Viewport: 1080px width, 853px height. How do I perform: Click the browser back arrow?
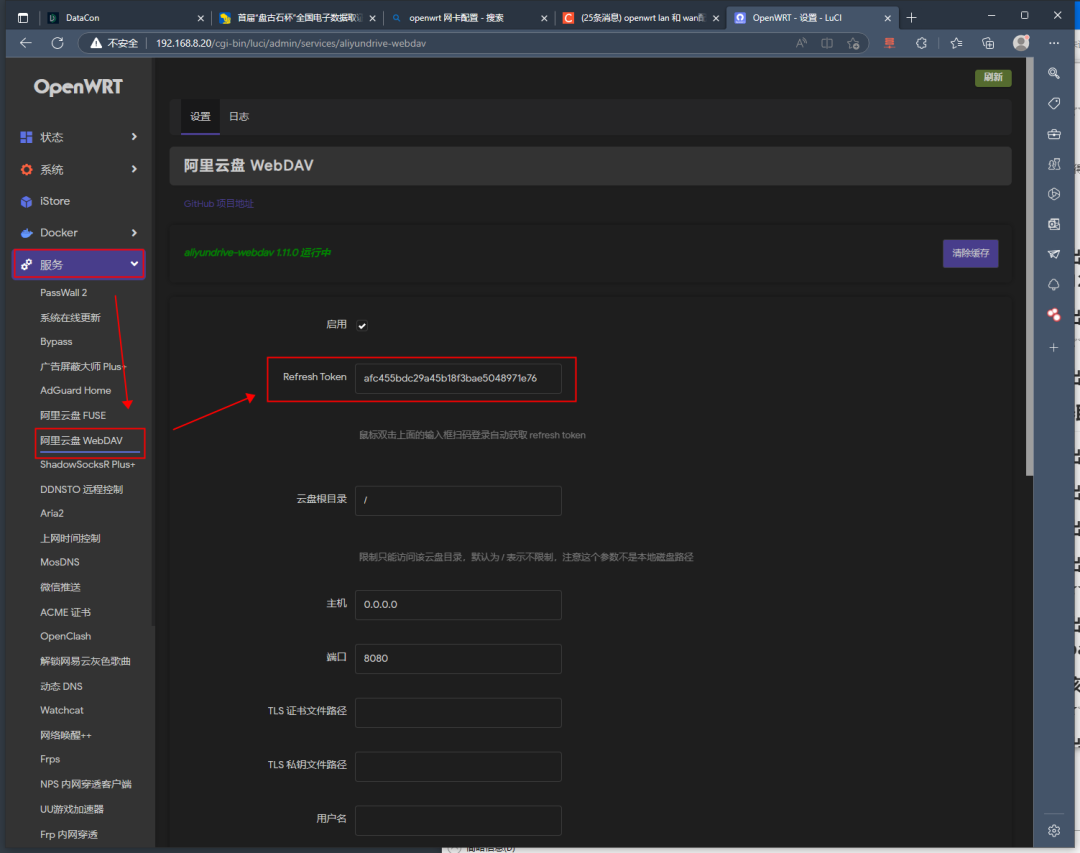click(25, 43)
